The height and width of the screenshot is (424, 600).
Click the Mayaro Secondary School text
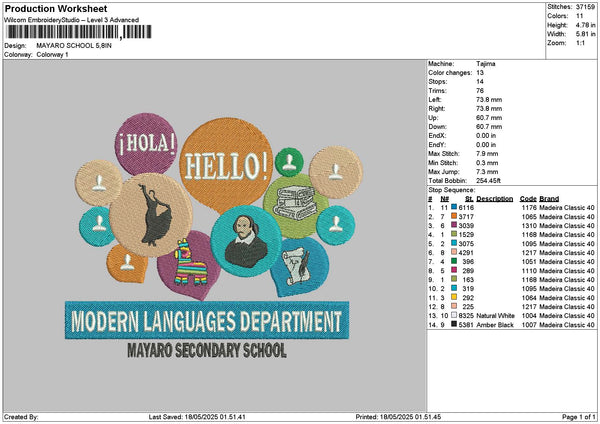(206, 351)
